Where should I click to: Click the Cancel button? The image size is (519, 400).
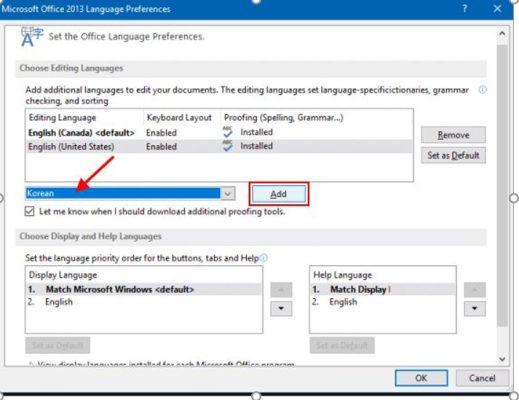coord(482,378)
